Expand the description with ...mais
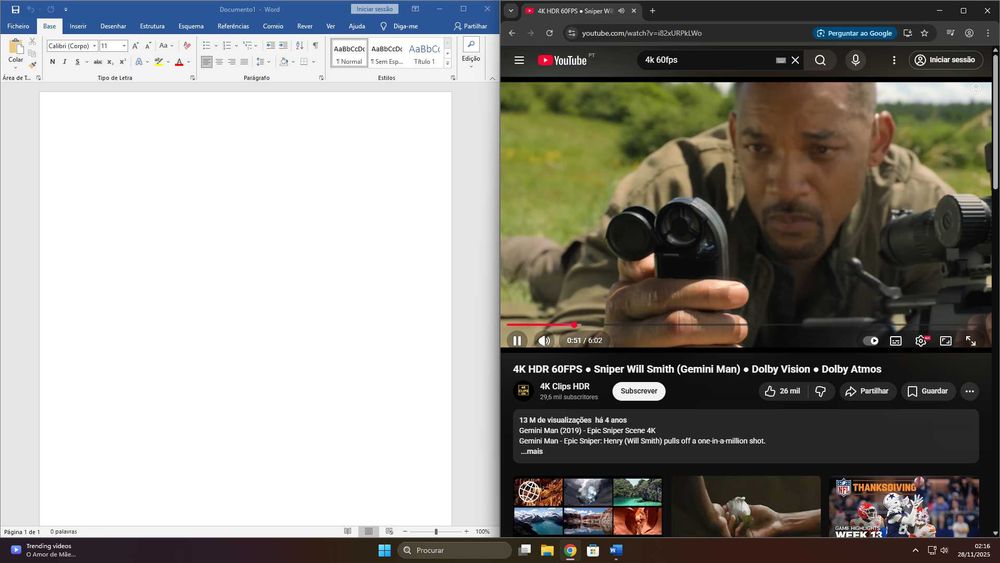 pos(531,451)
